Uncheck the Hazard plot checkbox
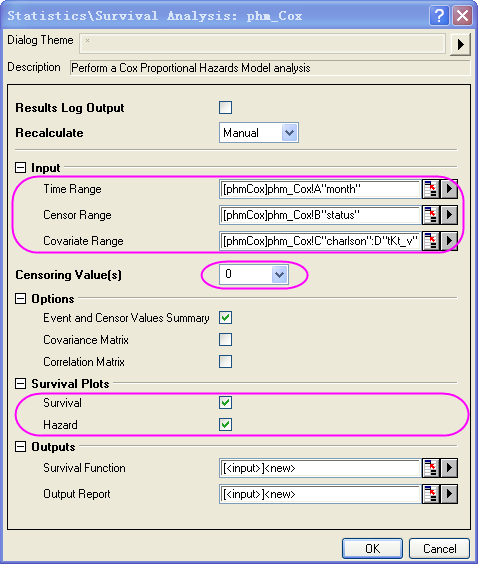The height and width of the screenshot is (564, 478). click(x=225, y=424)
